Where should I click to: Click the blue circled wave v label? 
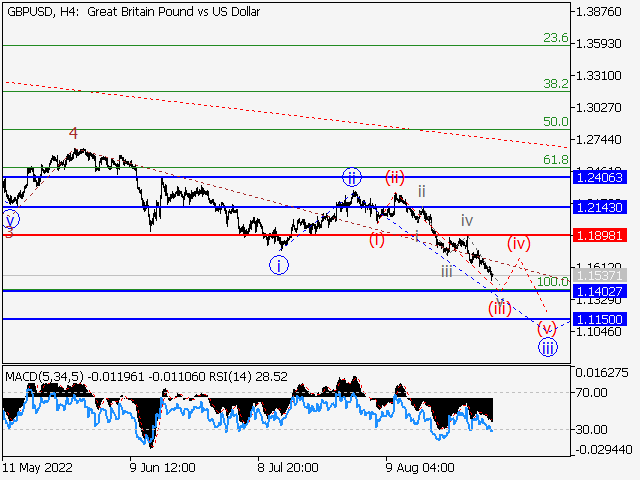tap(11, 220)
